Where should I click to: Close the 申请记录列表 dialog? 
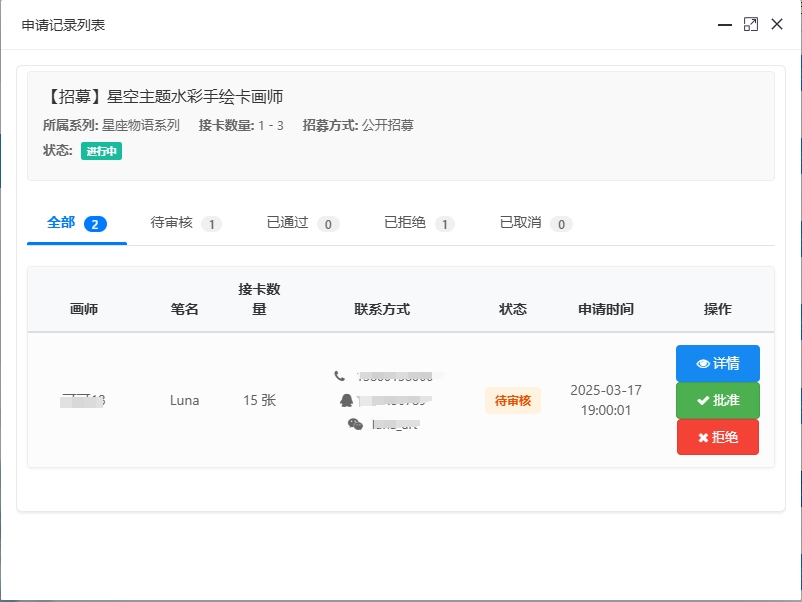click(x=777, y=25)
